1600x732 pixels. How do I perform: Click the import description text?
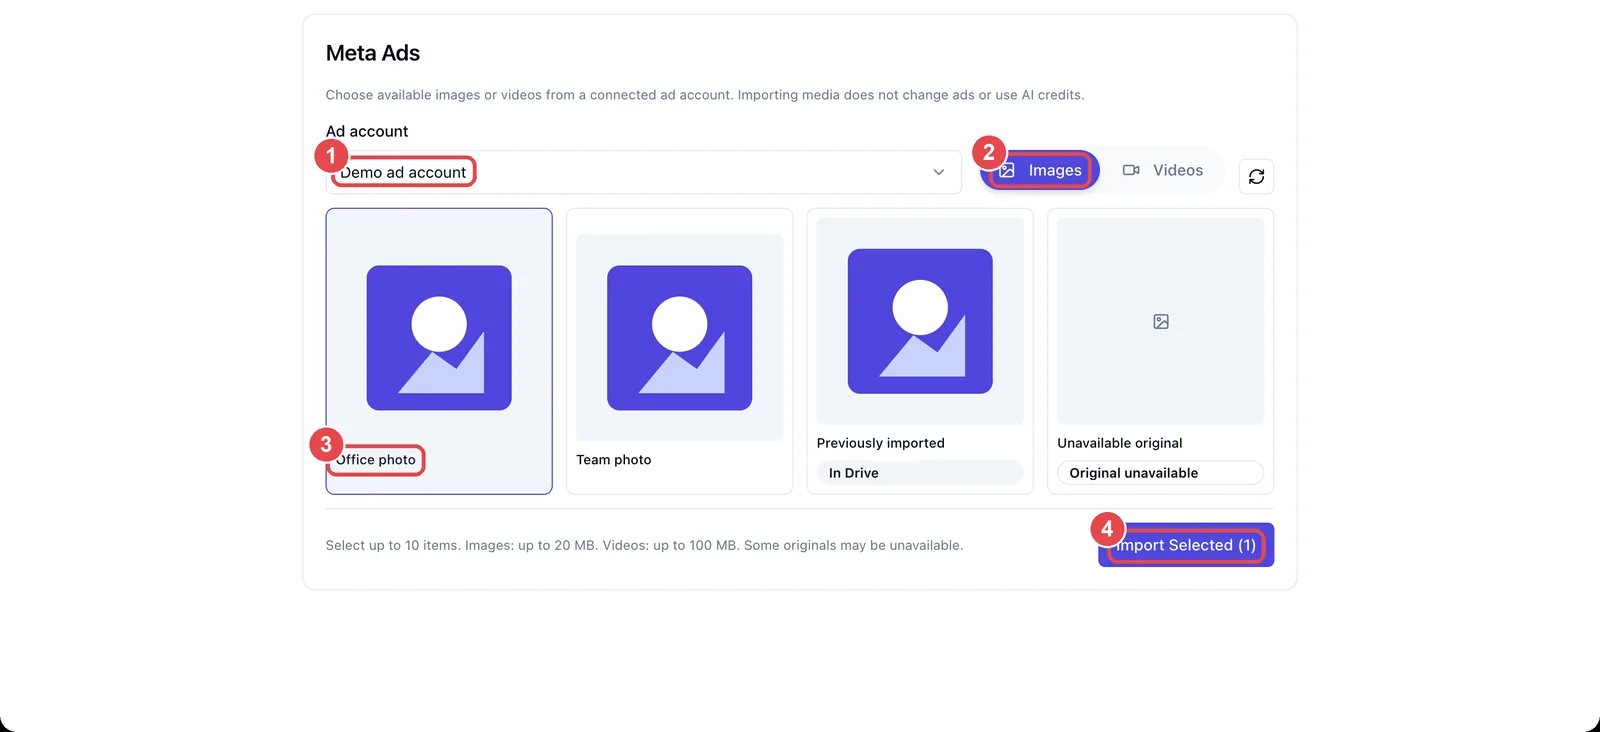[705, 95]
